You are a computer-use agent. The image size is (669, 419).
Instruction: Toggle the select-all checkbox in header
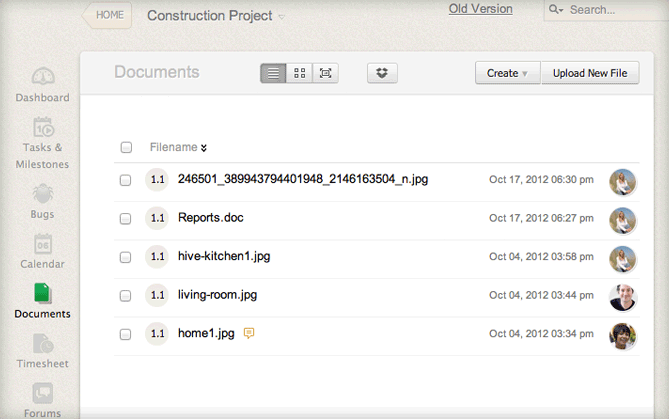point(126,148)
